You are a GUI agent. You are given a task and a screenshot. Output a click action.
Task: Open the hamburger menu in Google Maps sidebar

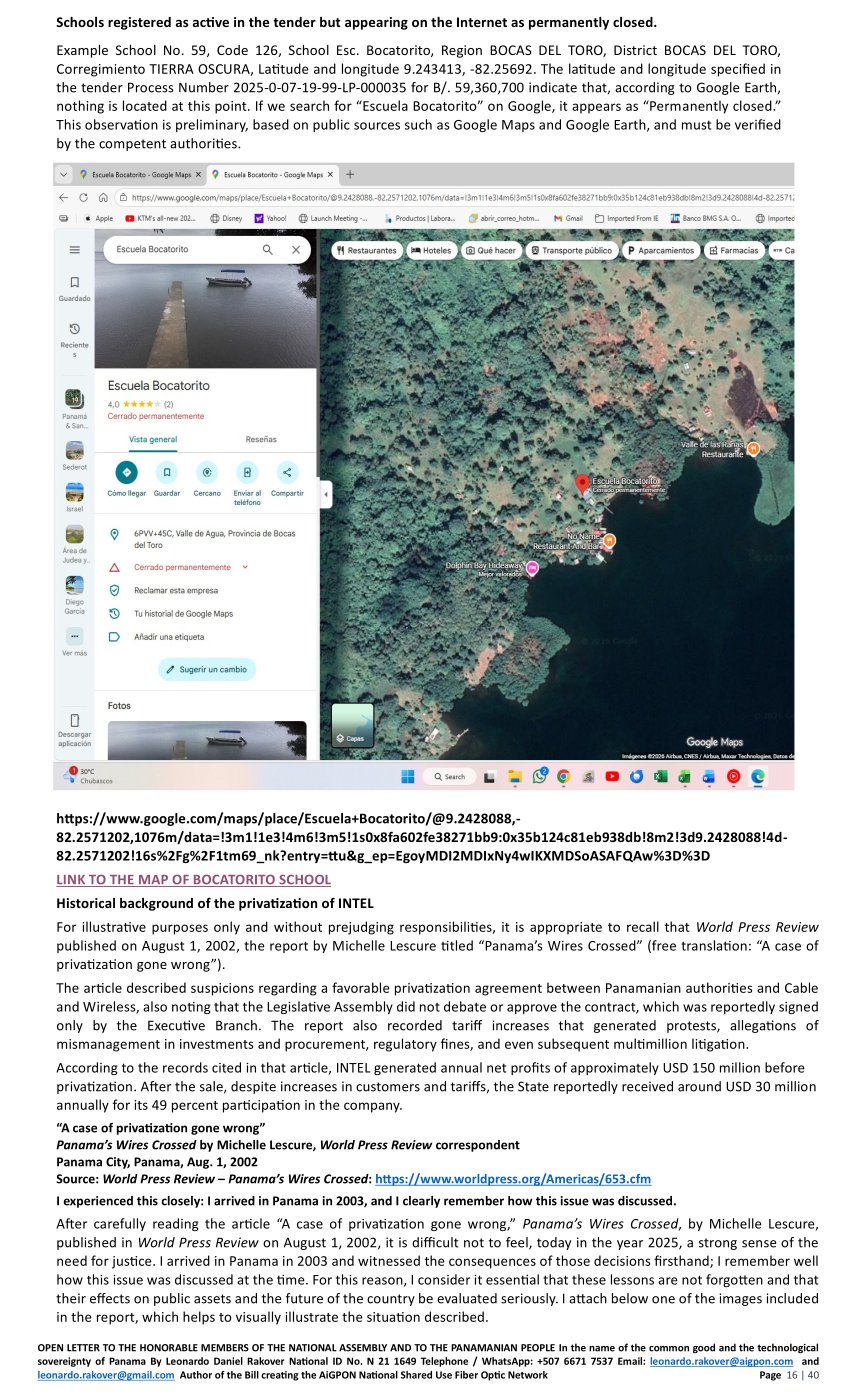click(75, 250)
